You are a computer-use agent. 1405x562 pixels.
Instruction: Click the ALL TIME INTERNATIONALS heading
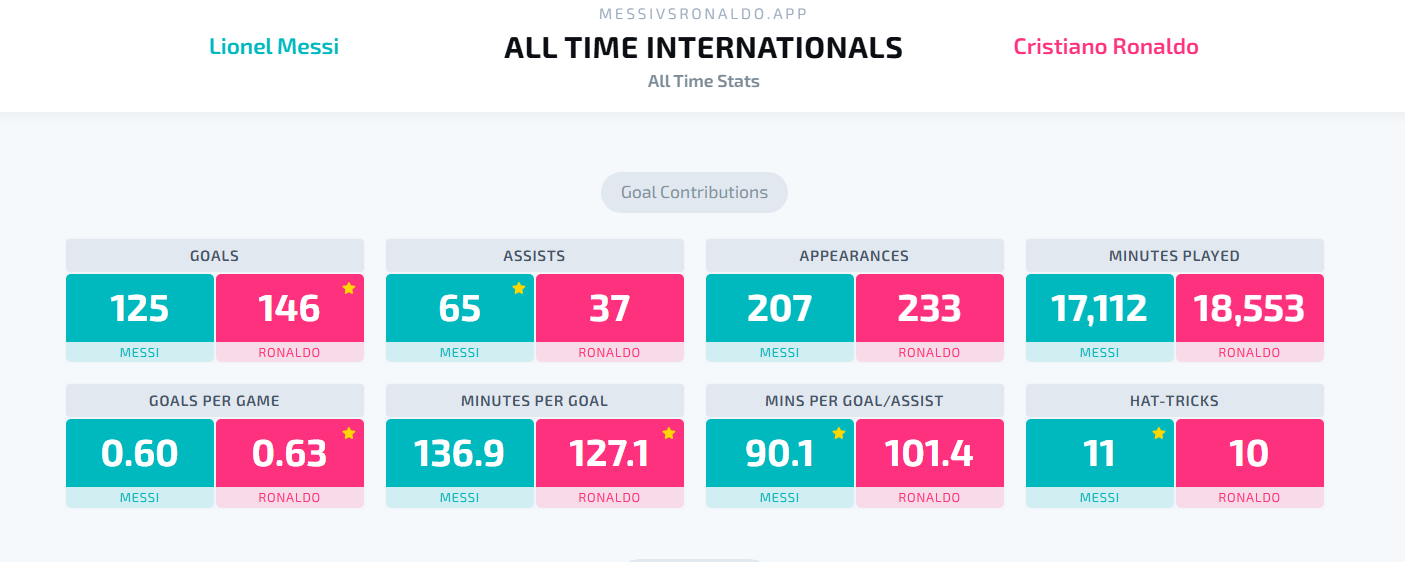[703, 47]
